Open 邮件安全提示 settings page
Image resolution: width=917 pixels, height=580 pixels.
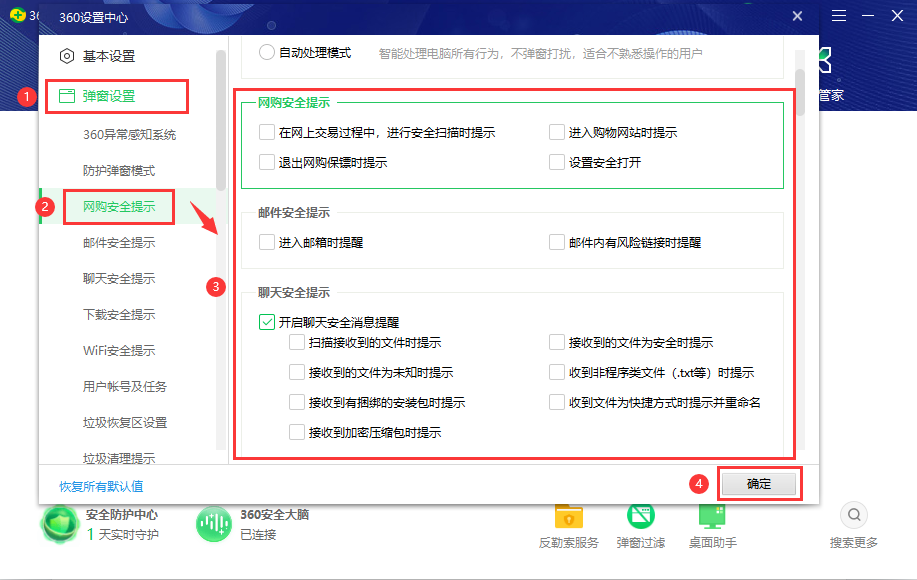[x=119, y=242]
